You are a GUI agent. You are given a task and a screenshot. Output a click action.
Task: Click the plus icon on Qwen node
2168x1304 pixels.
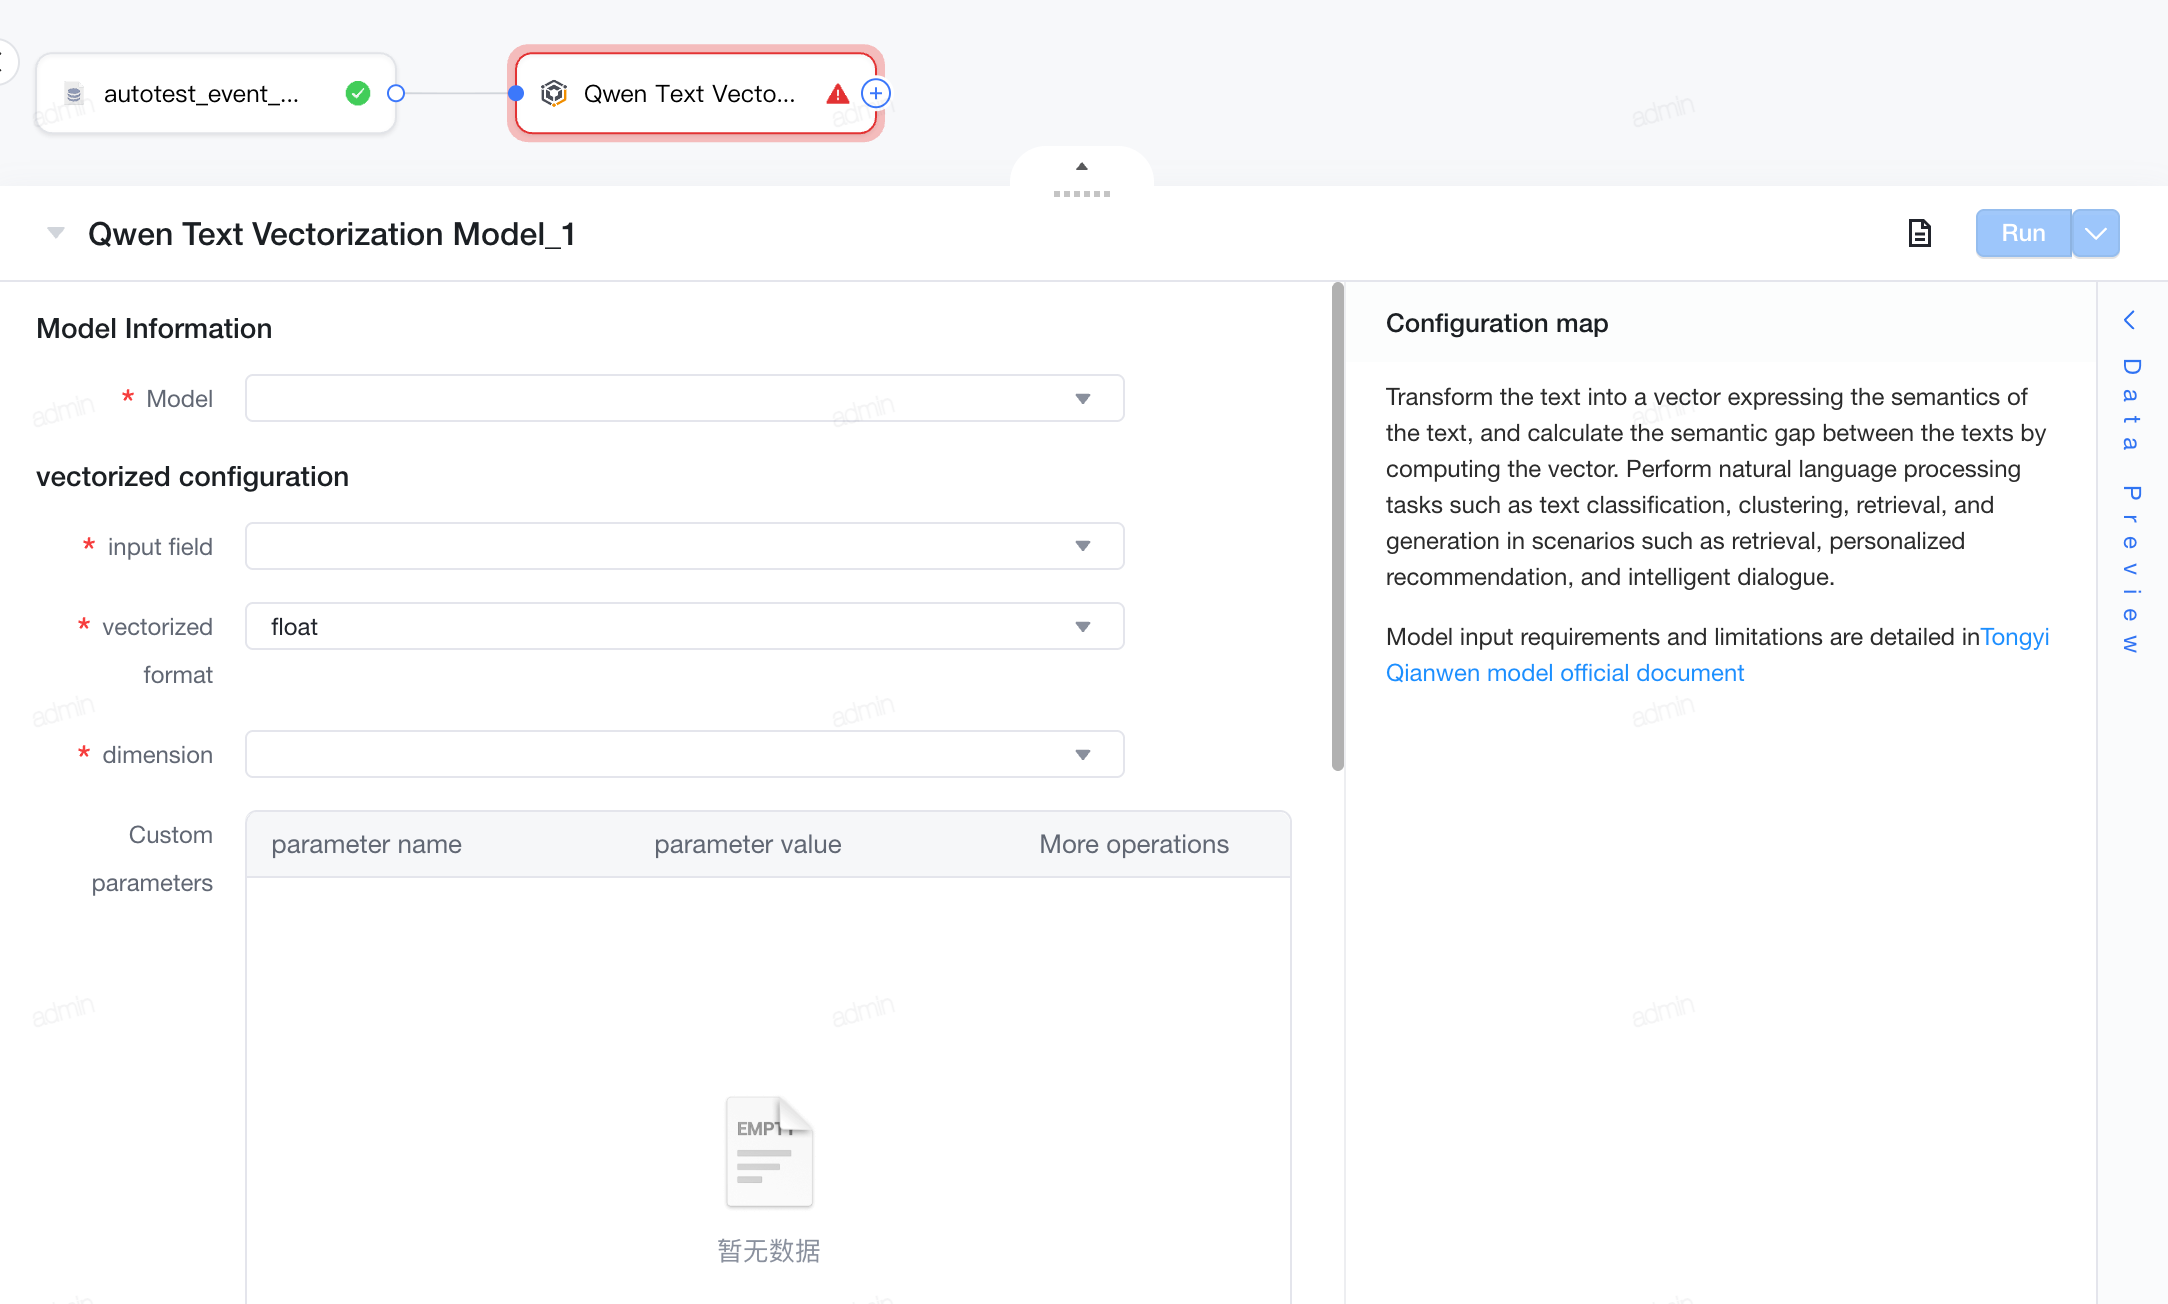click(x=876, y=94)
